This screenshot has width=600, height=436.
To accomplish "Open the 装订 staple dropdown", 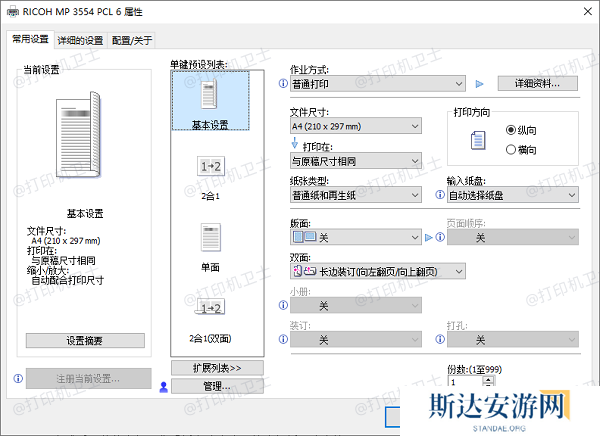I will tap(356, 339).
